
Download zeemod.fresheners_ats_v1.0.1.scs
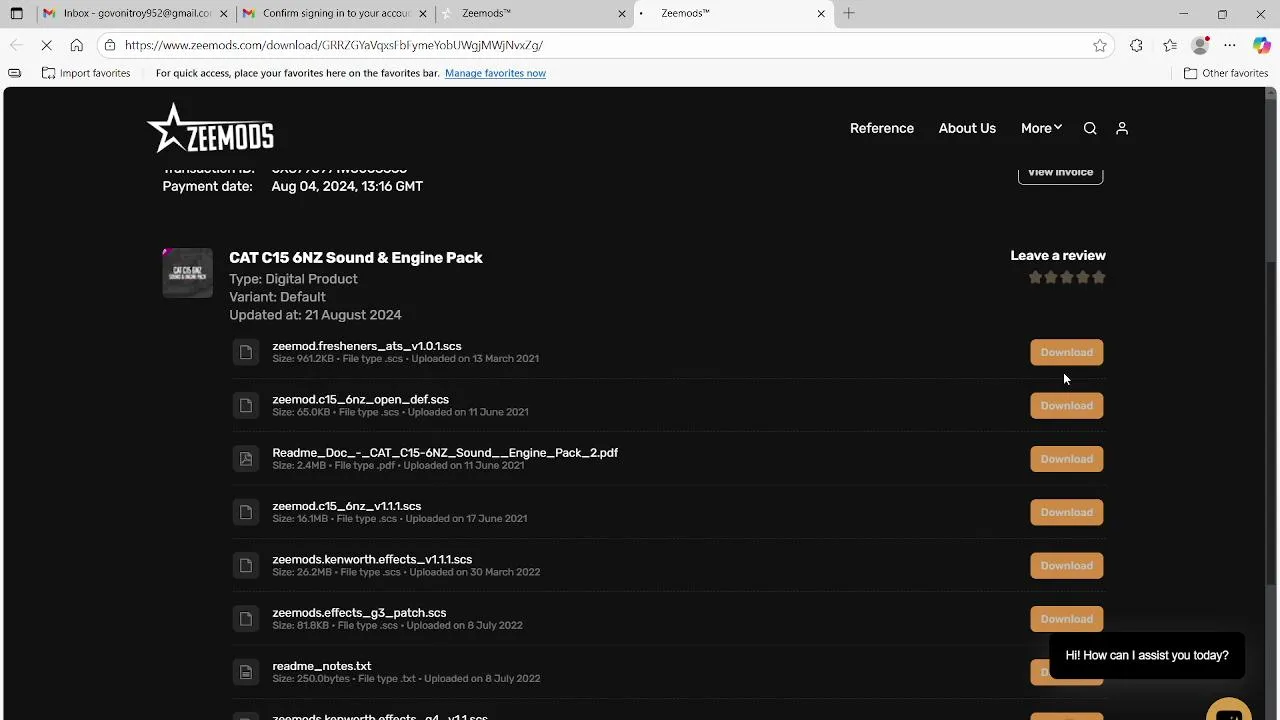click(x=1067, y=352)
